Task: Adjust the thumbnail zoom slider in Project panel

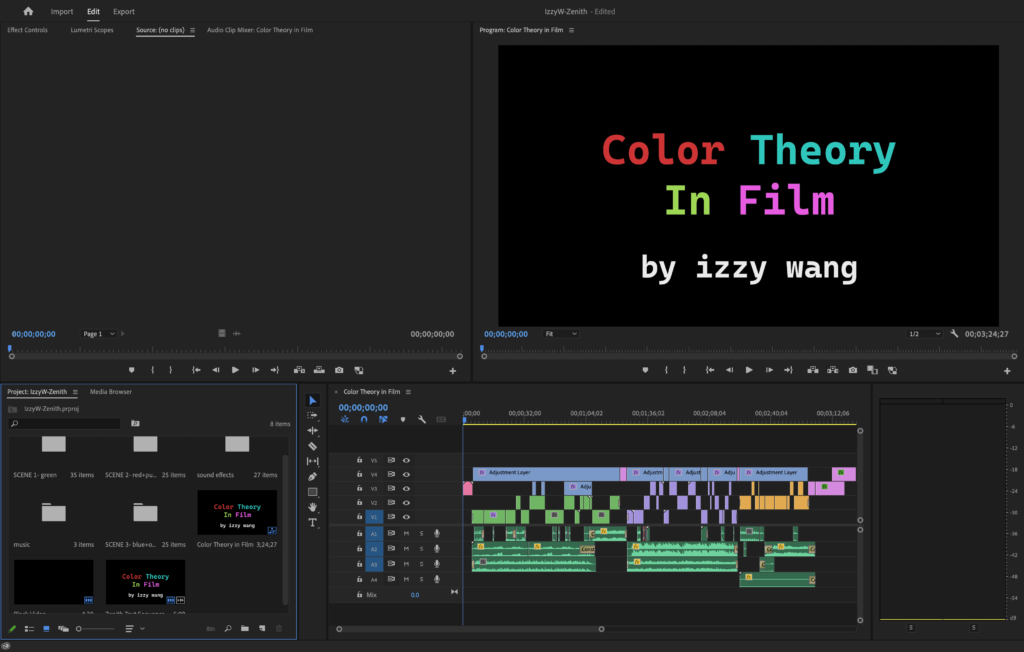Action: tap(94, 628)
